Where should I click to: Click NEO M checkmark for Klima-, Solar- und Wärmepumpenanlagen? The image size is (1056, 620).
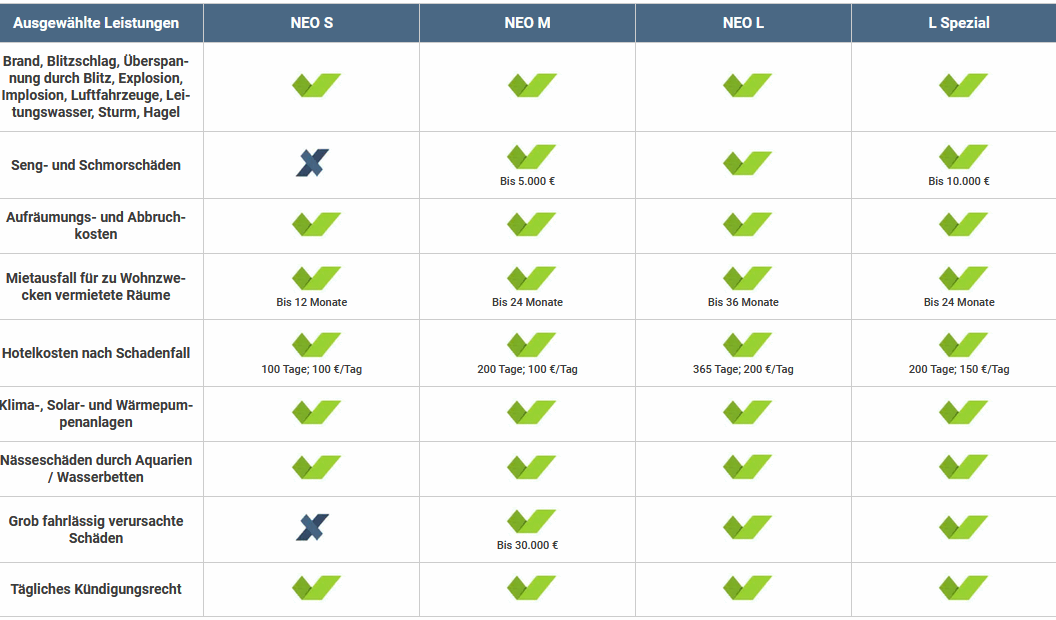coord(532,411)
